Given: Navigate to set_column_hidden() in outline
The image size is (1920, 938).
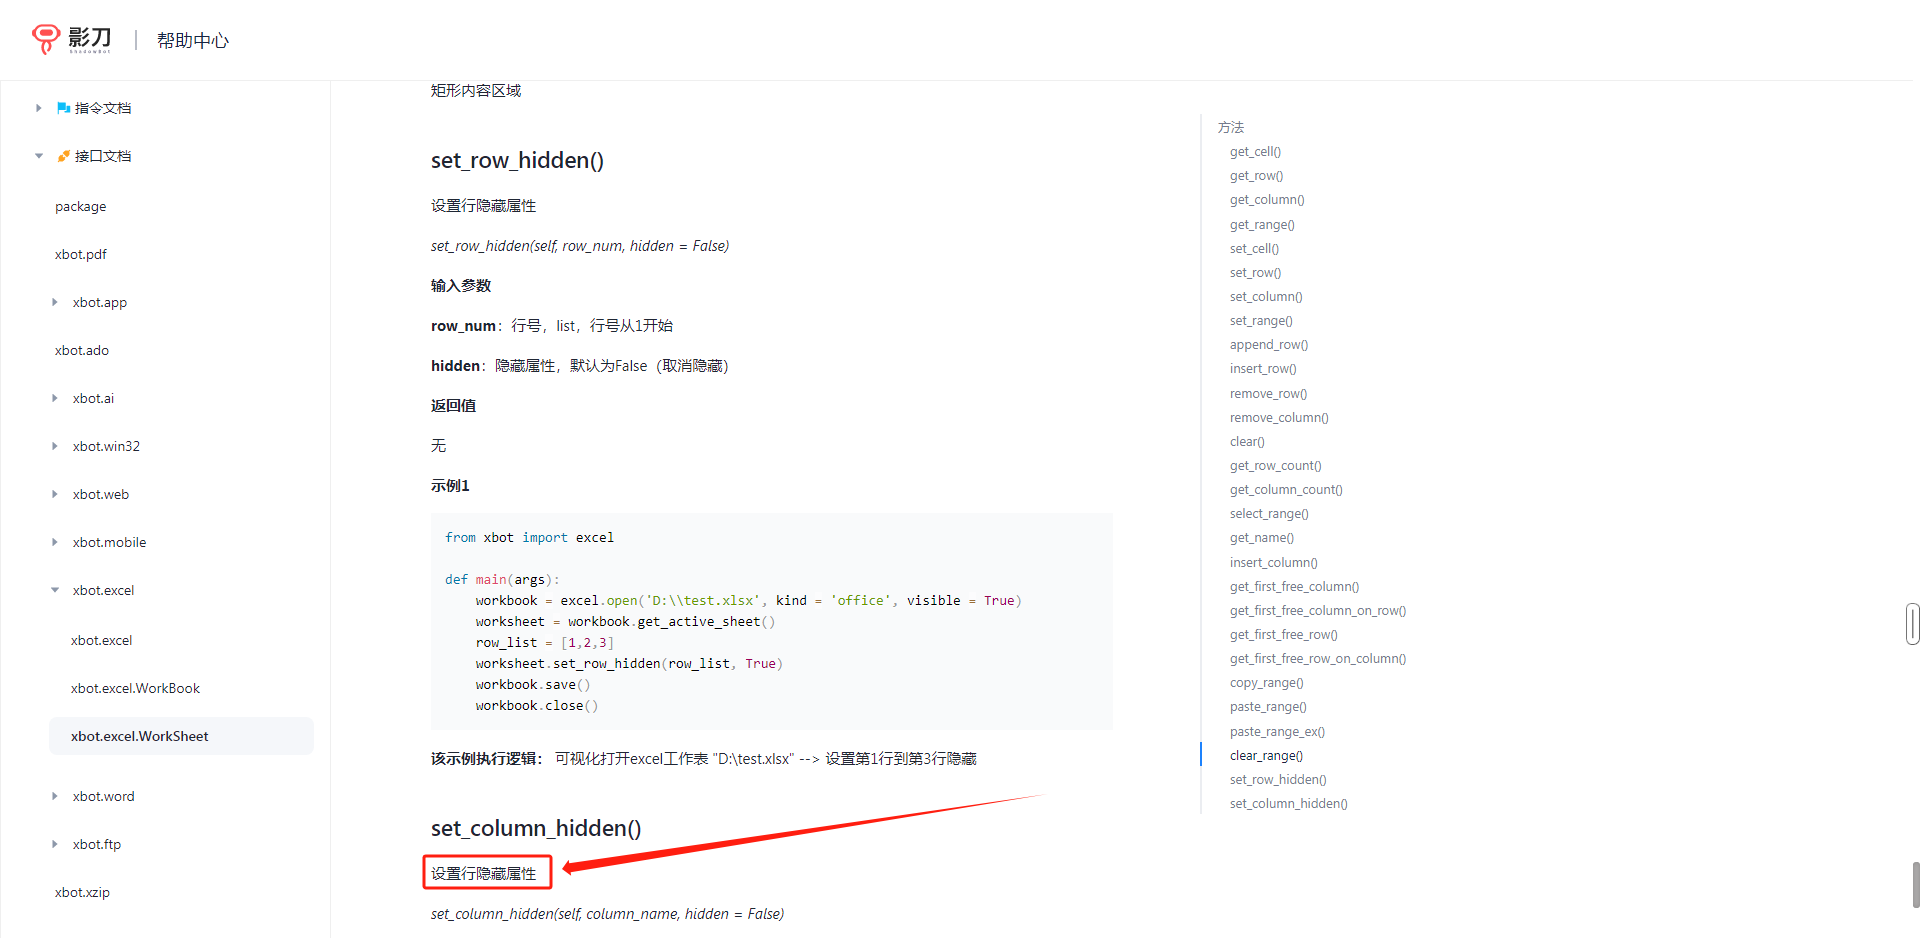Looking at the screenshot, I should pyautogui.click(x=1288, y=804).
